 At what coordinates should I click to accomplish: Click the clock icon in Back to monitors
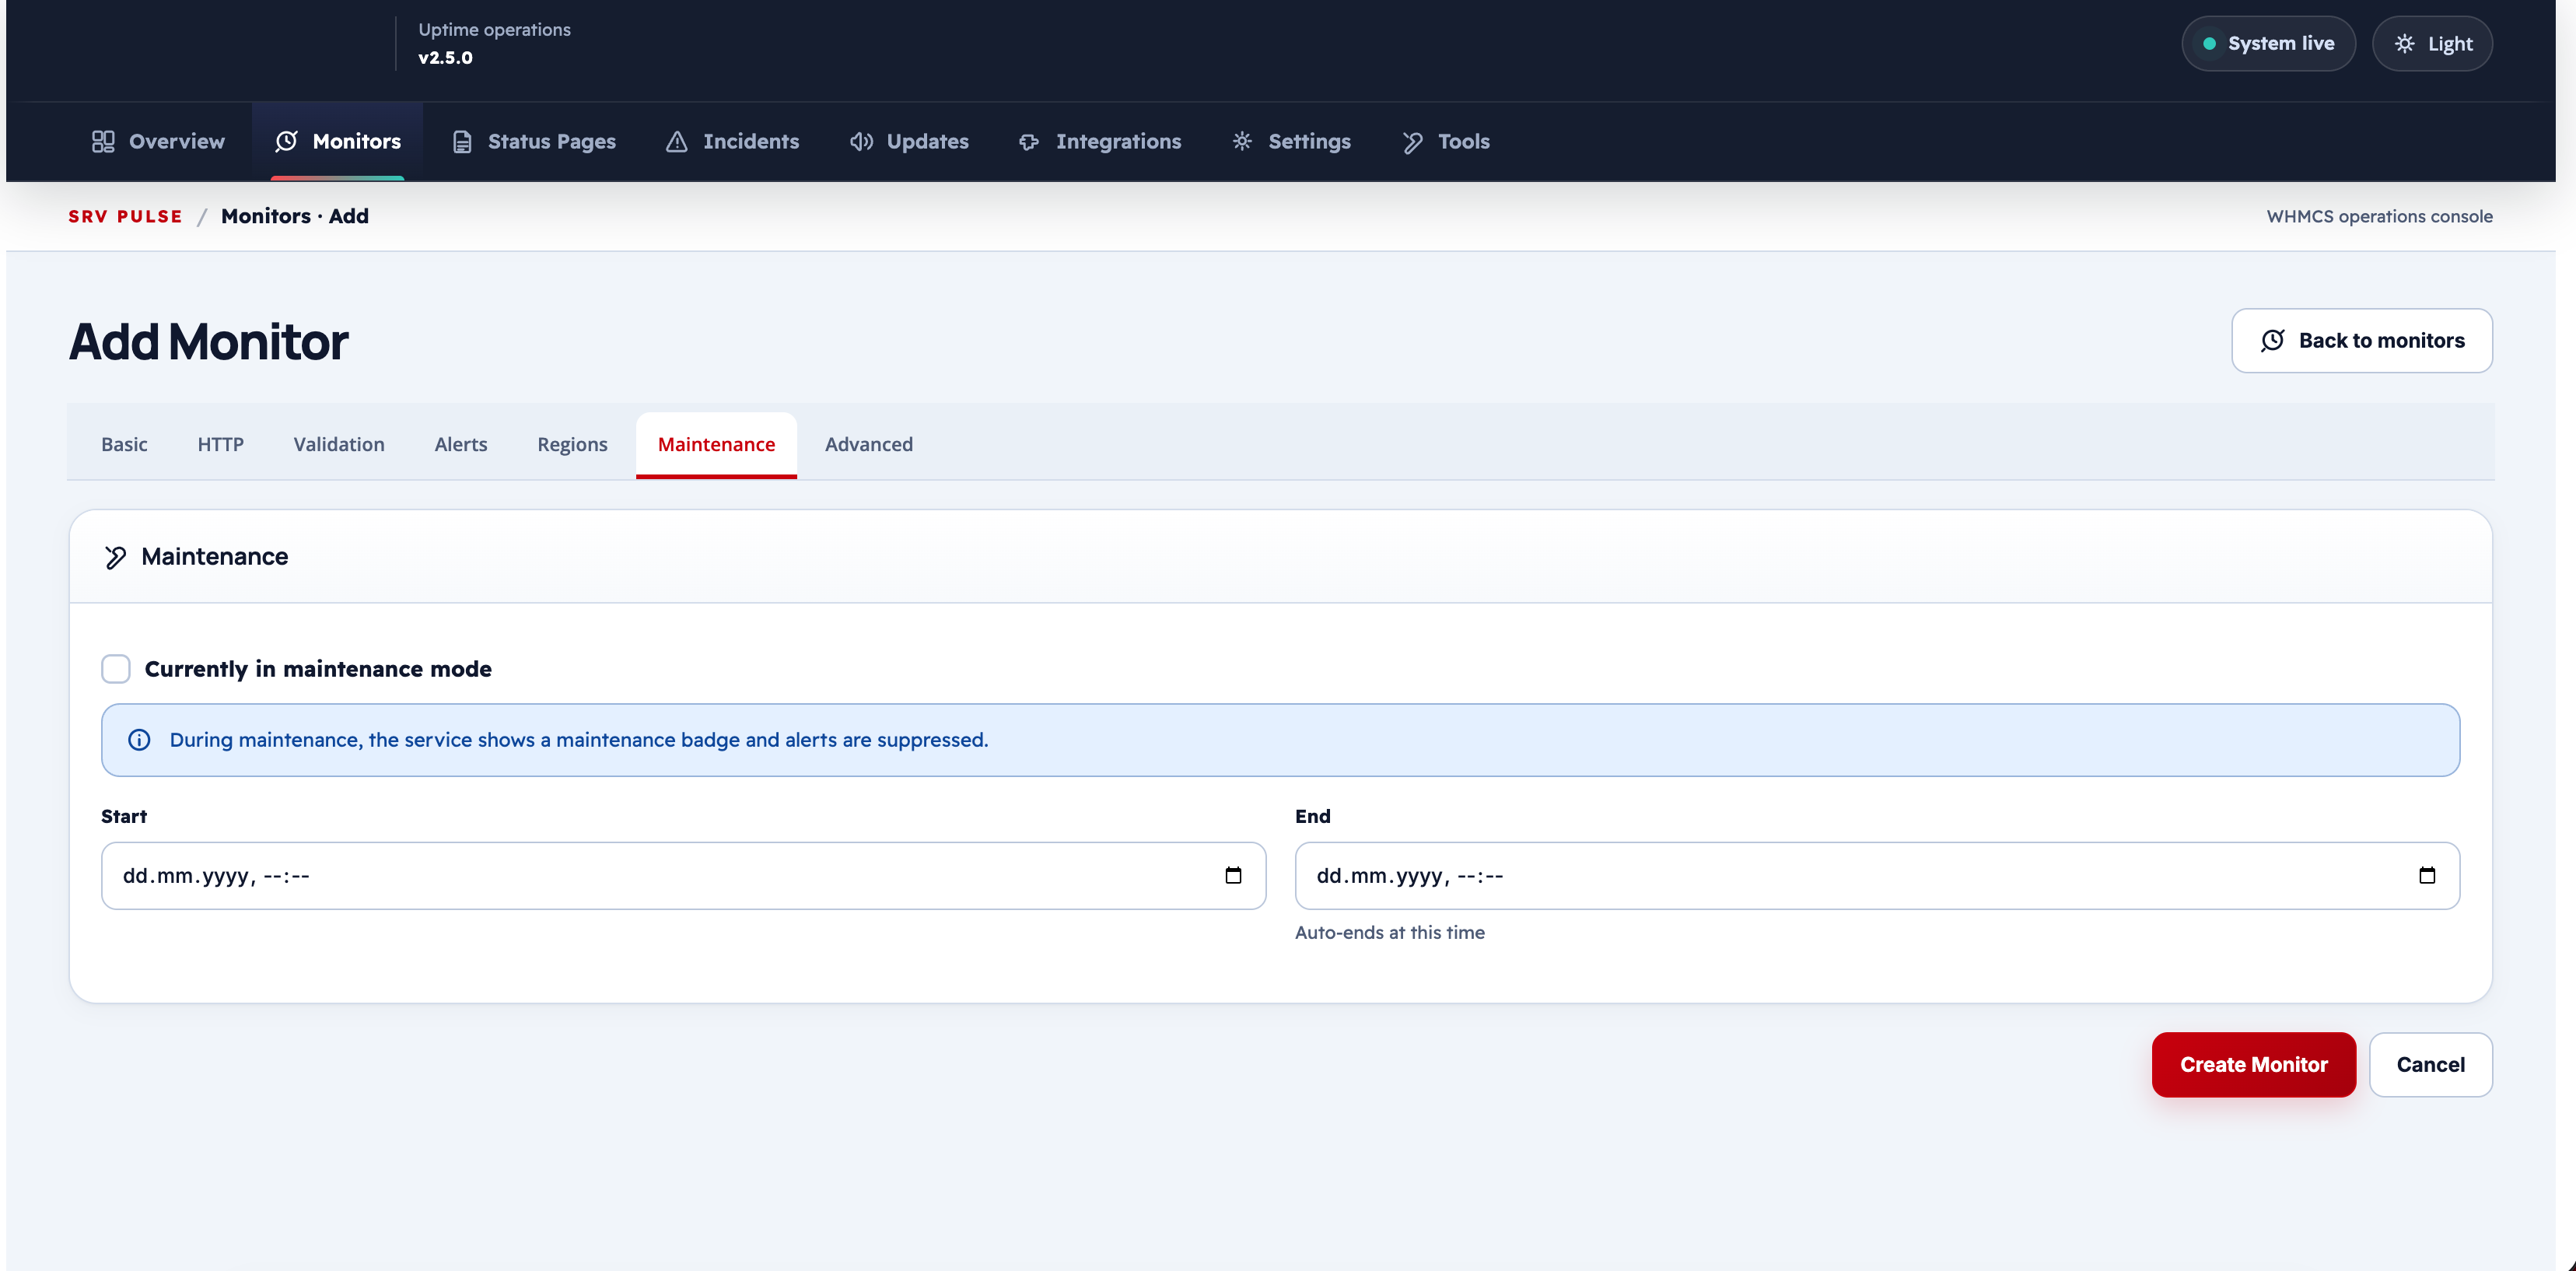click(2273, 340)
